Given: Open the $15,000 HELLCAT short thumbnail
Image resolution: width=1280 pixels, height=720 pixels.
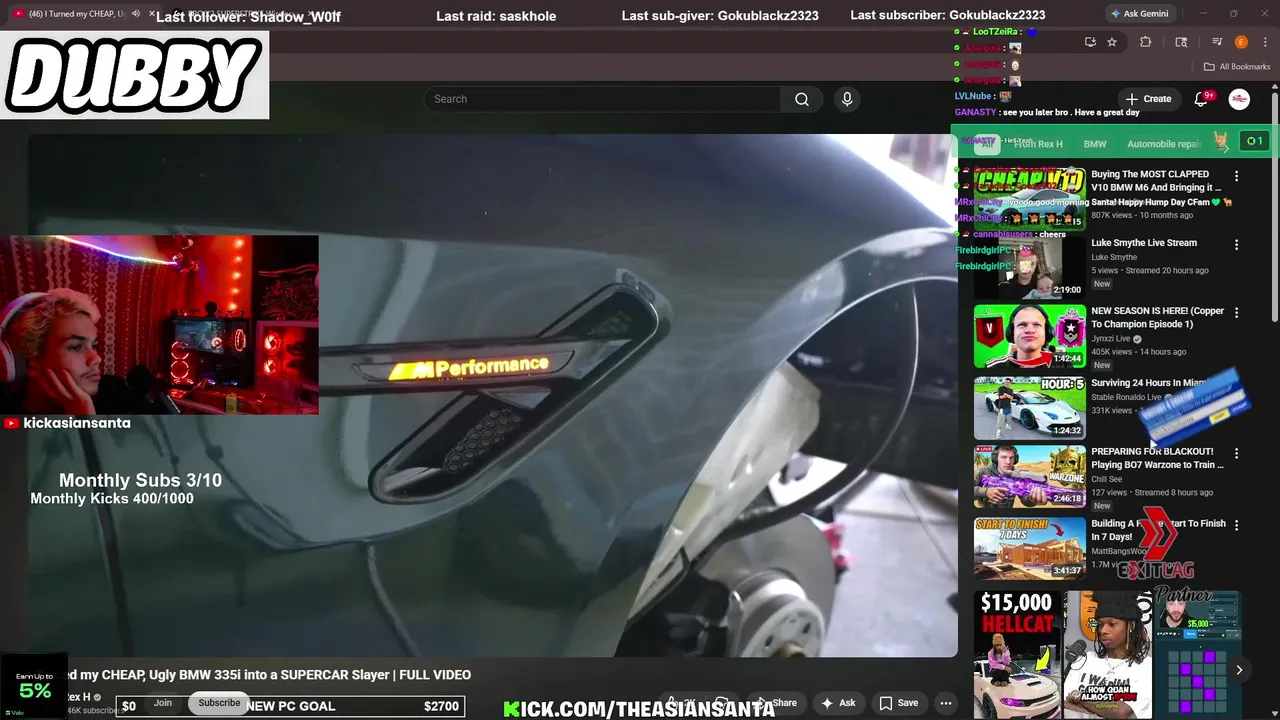Looking at the screenshot, I should point(1016,655).
